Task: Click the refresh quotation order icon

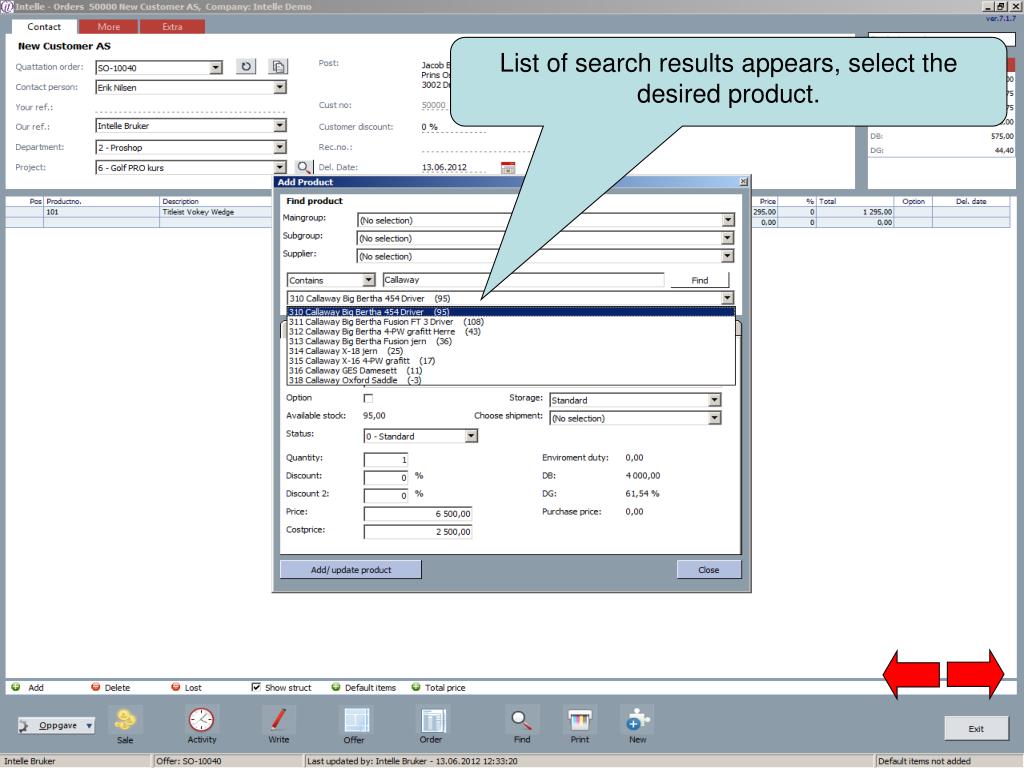Action: coord(246,67)
